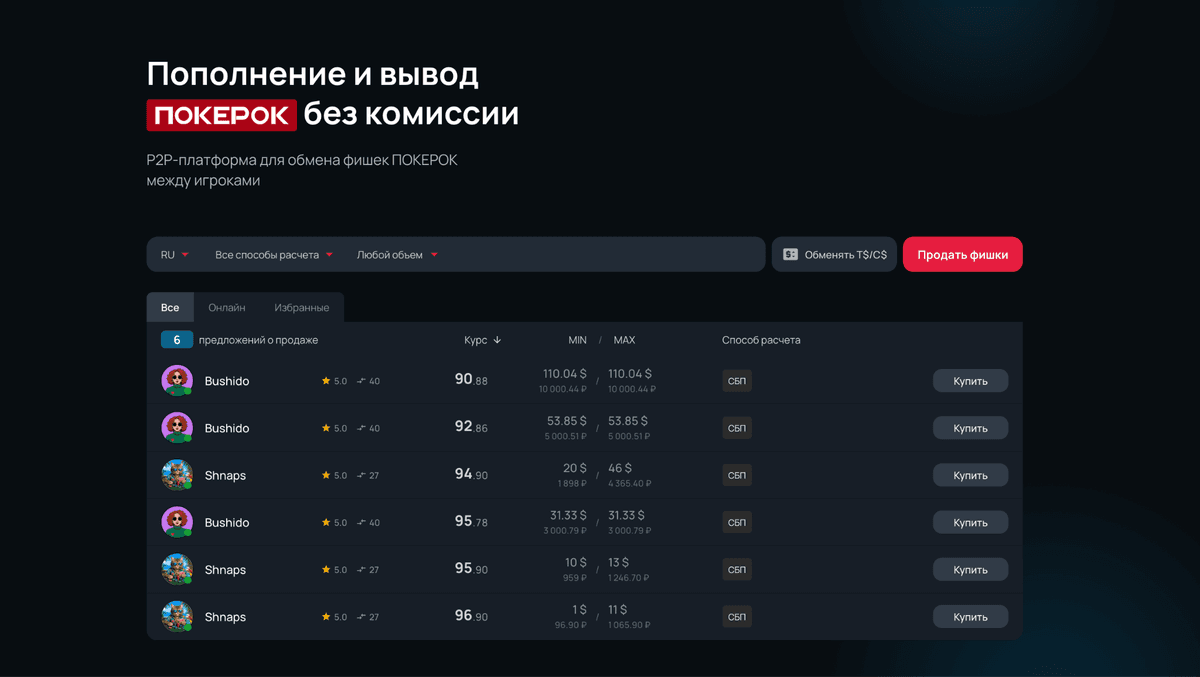1200x677 pixels.
Task: Open the RU country dropdown
Action: click(x=175, y=255)
